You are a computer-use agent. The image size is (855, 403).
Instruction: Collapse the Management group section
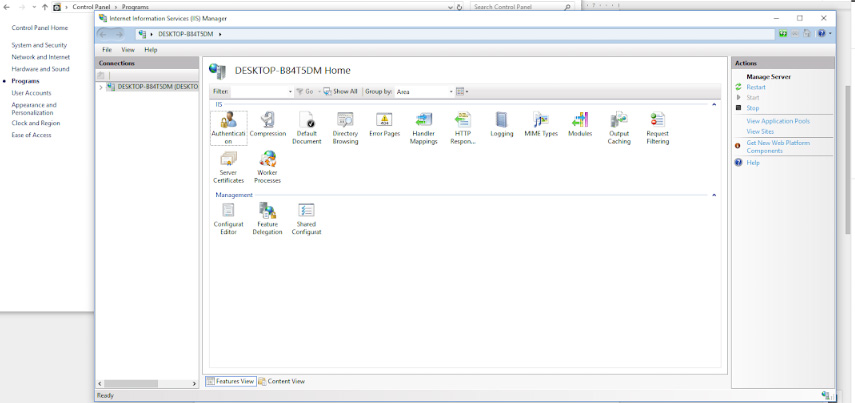[714, 195]
